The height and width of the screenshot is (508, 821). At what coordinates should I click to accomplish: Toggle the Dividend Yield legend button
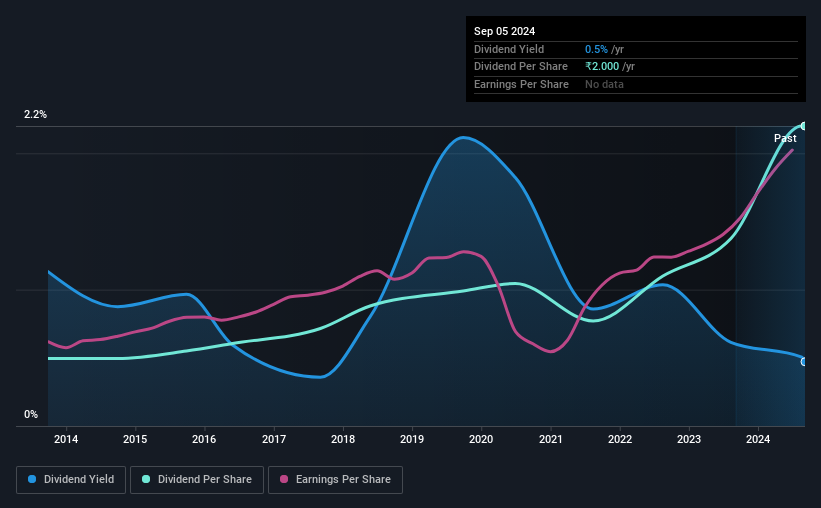tap(71, 480)
